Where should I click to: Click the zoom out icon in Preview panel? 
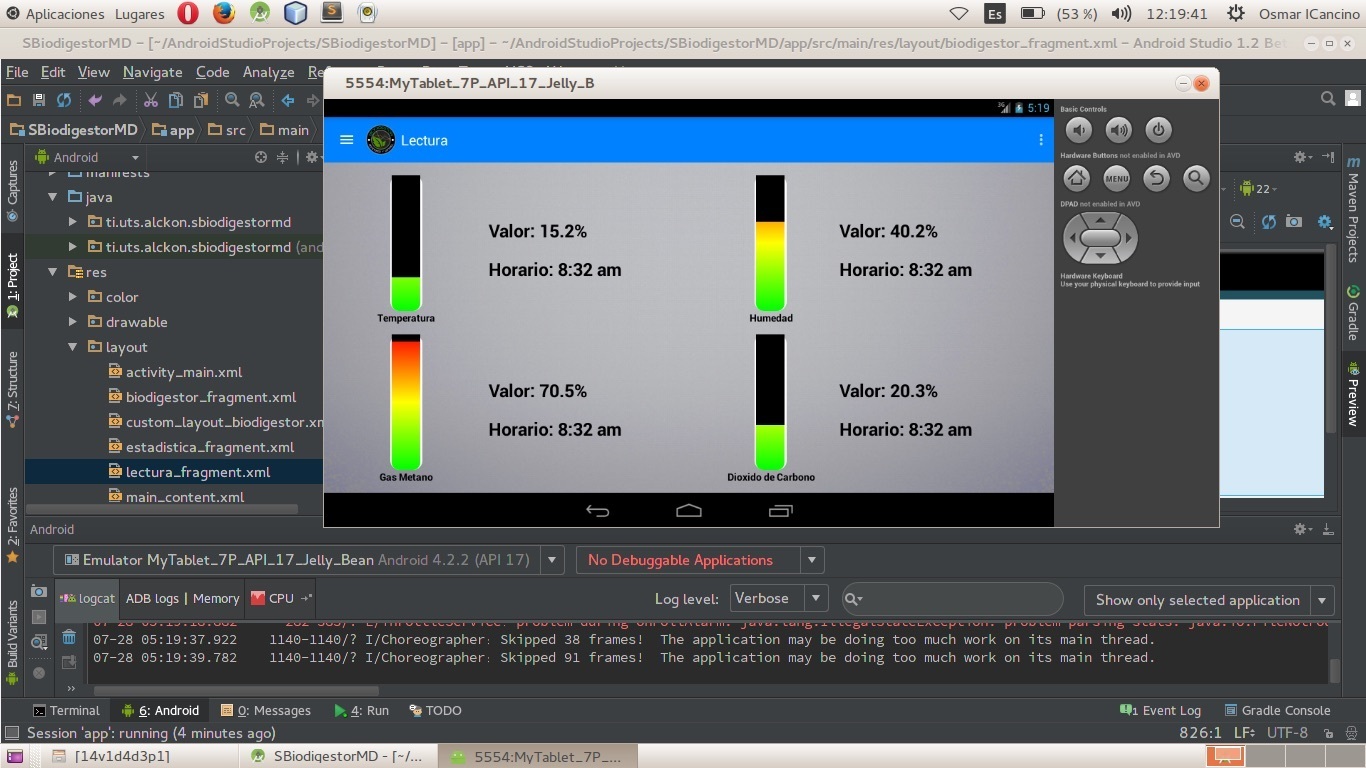point(1237,222)
